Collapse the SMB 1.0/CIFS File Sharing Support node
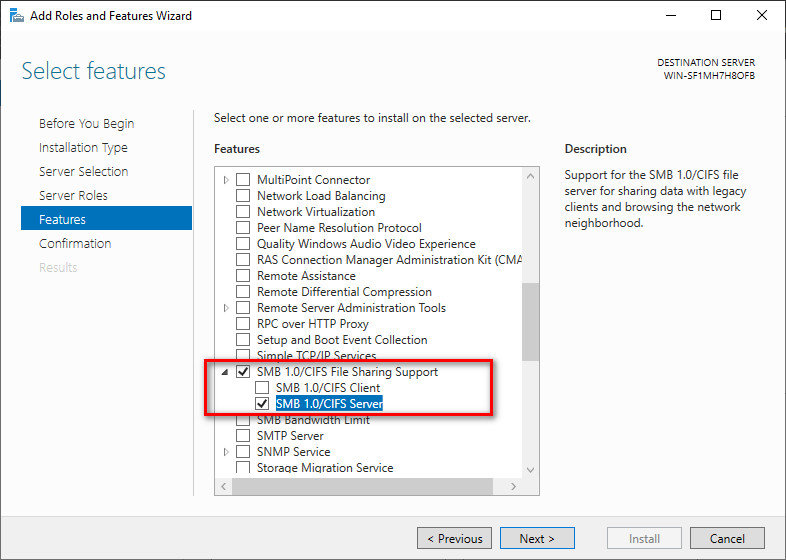 226,372
